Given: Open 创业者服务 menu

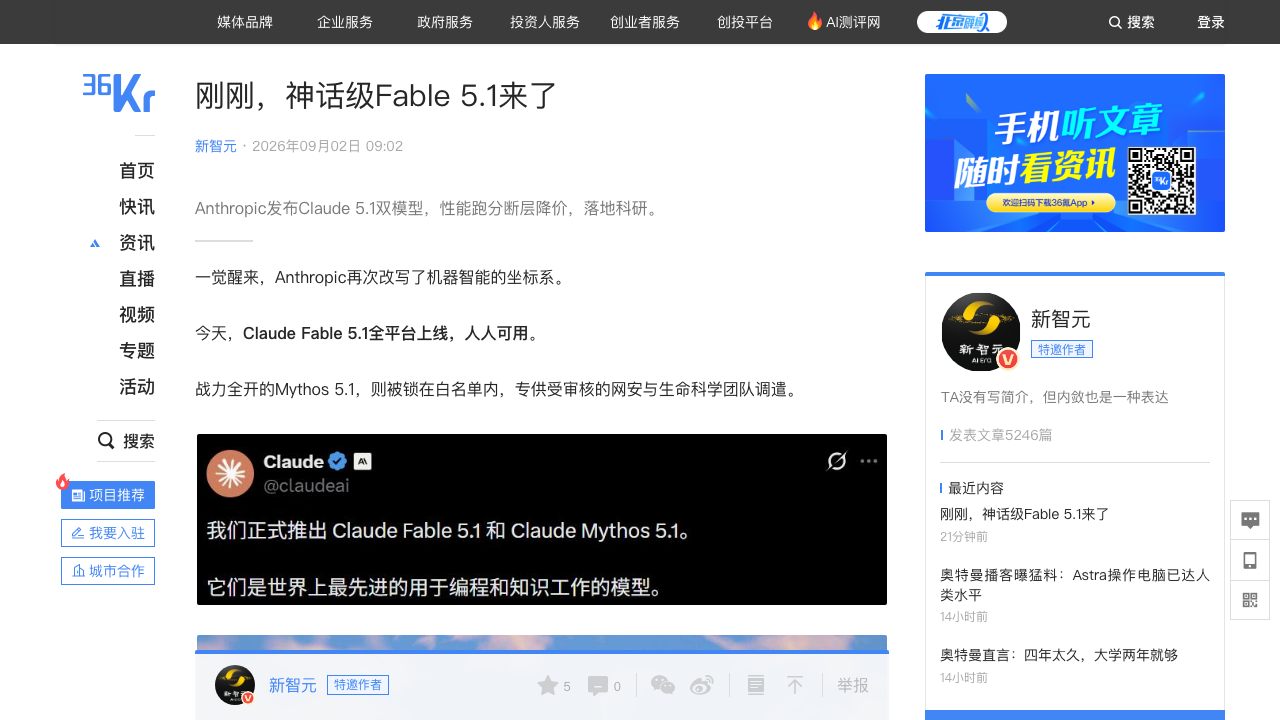Looking at the screenshot, I should click(x=645, y=22).
